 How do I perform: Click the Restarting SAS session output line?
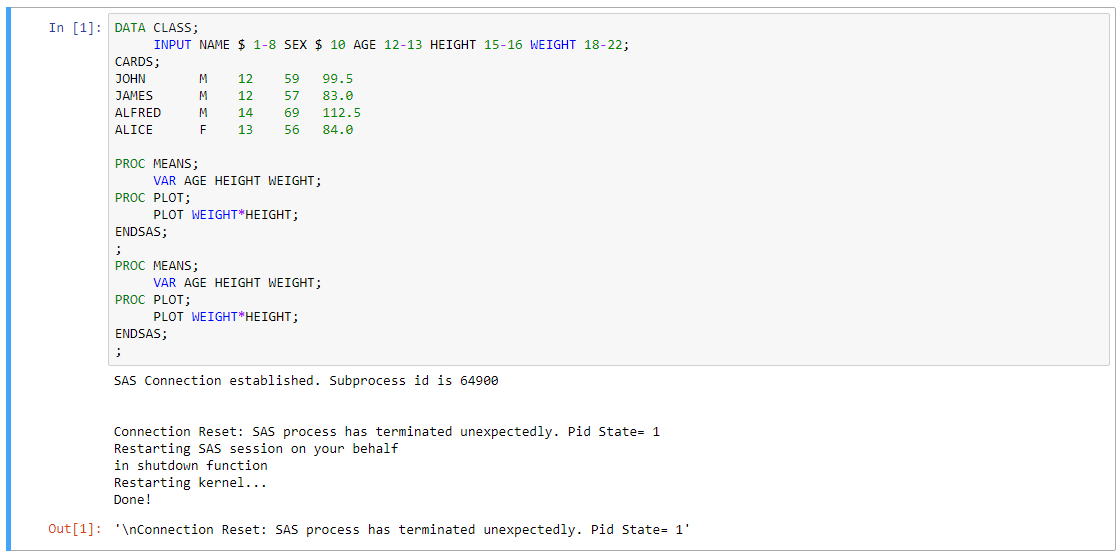[256, 449]
